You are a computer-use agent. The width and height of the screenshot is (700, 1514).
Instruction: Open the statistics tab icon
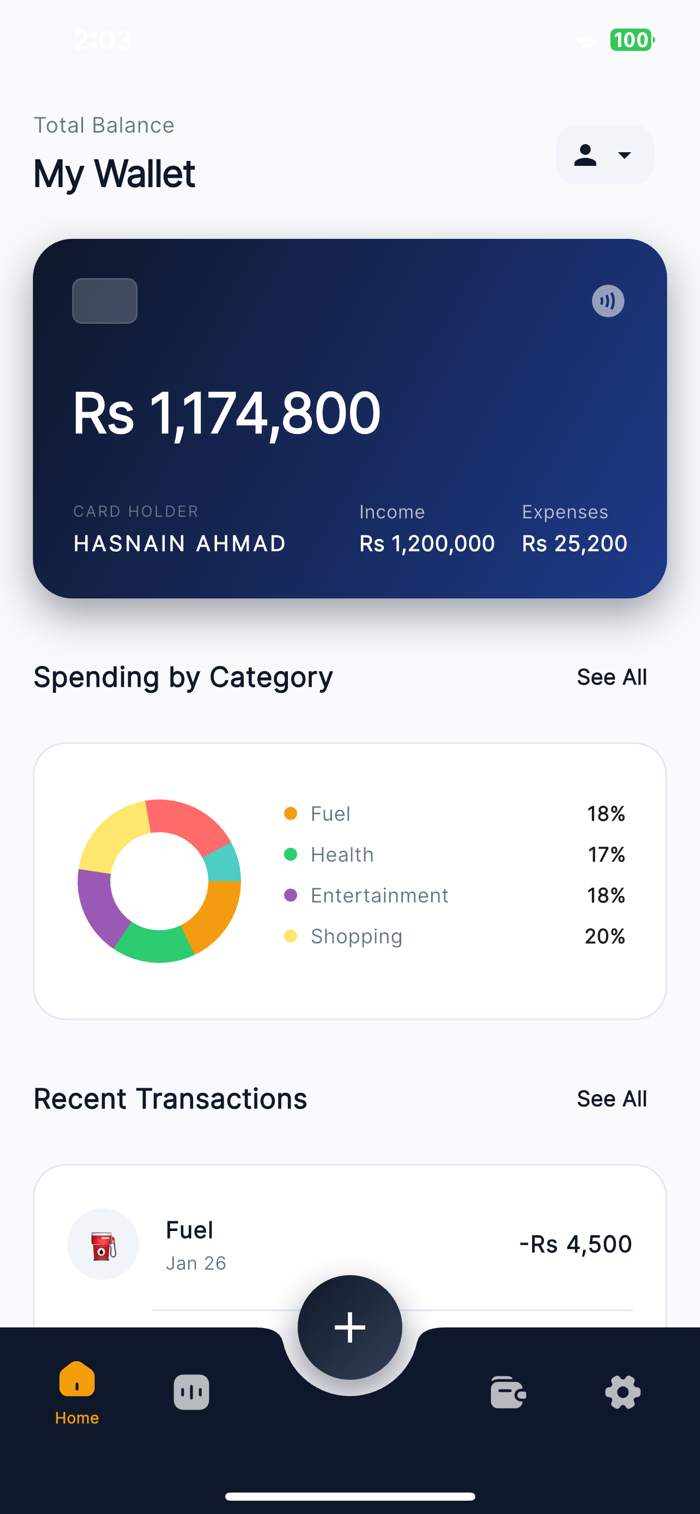pyautogui.click(x=191, y=1392)
